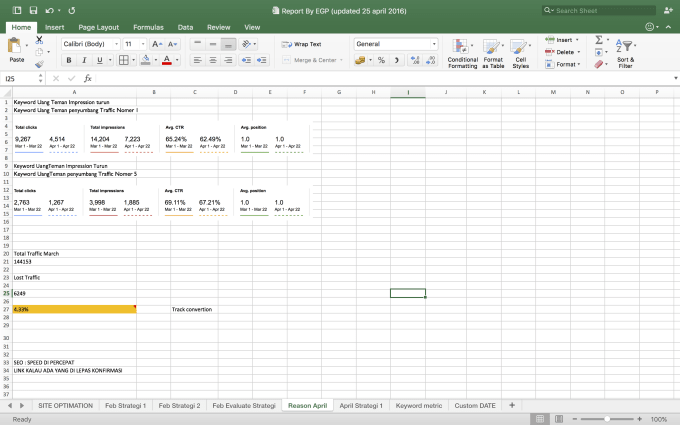Open Format as Table
This screenshot has height=425, width=680.
(x=493, y=53)
